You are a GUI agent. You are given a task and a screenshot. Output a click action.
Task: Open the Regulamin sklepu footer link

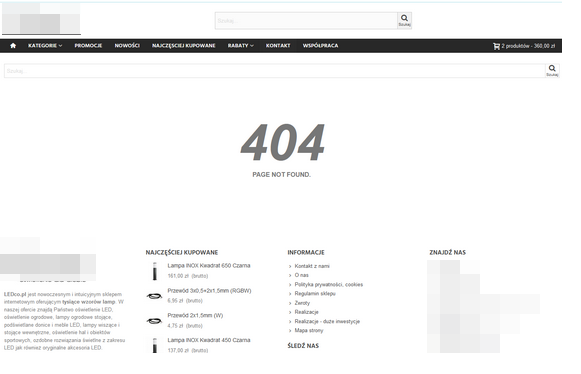(x=315, y=294)
